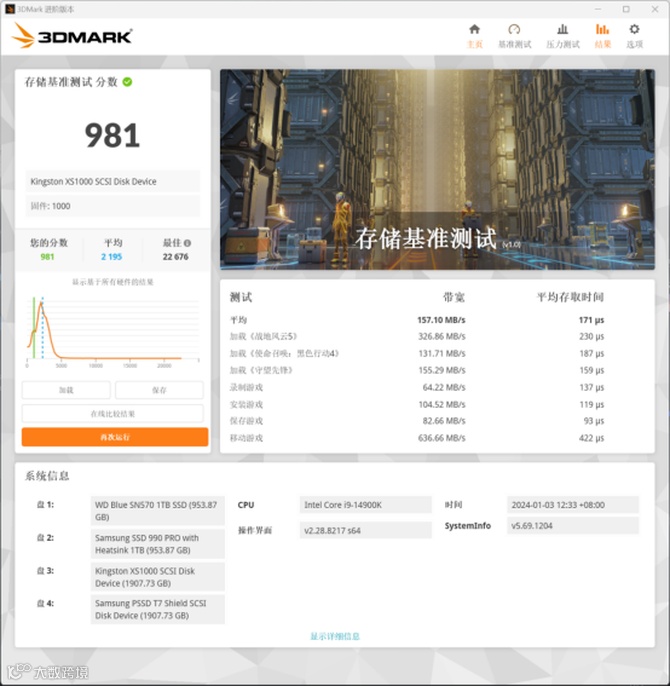Click the 155.29 MB/s bandwidth value

pos(442,370)
